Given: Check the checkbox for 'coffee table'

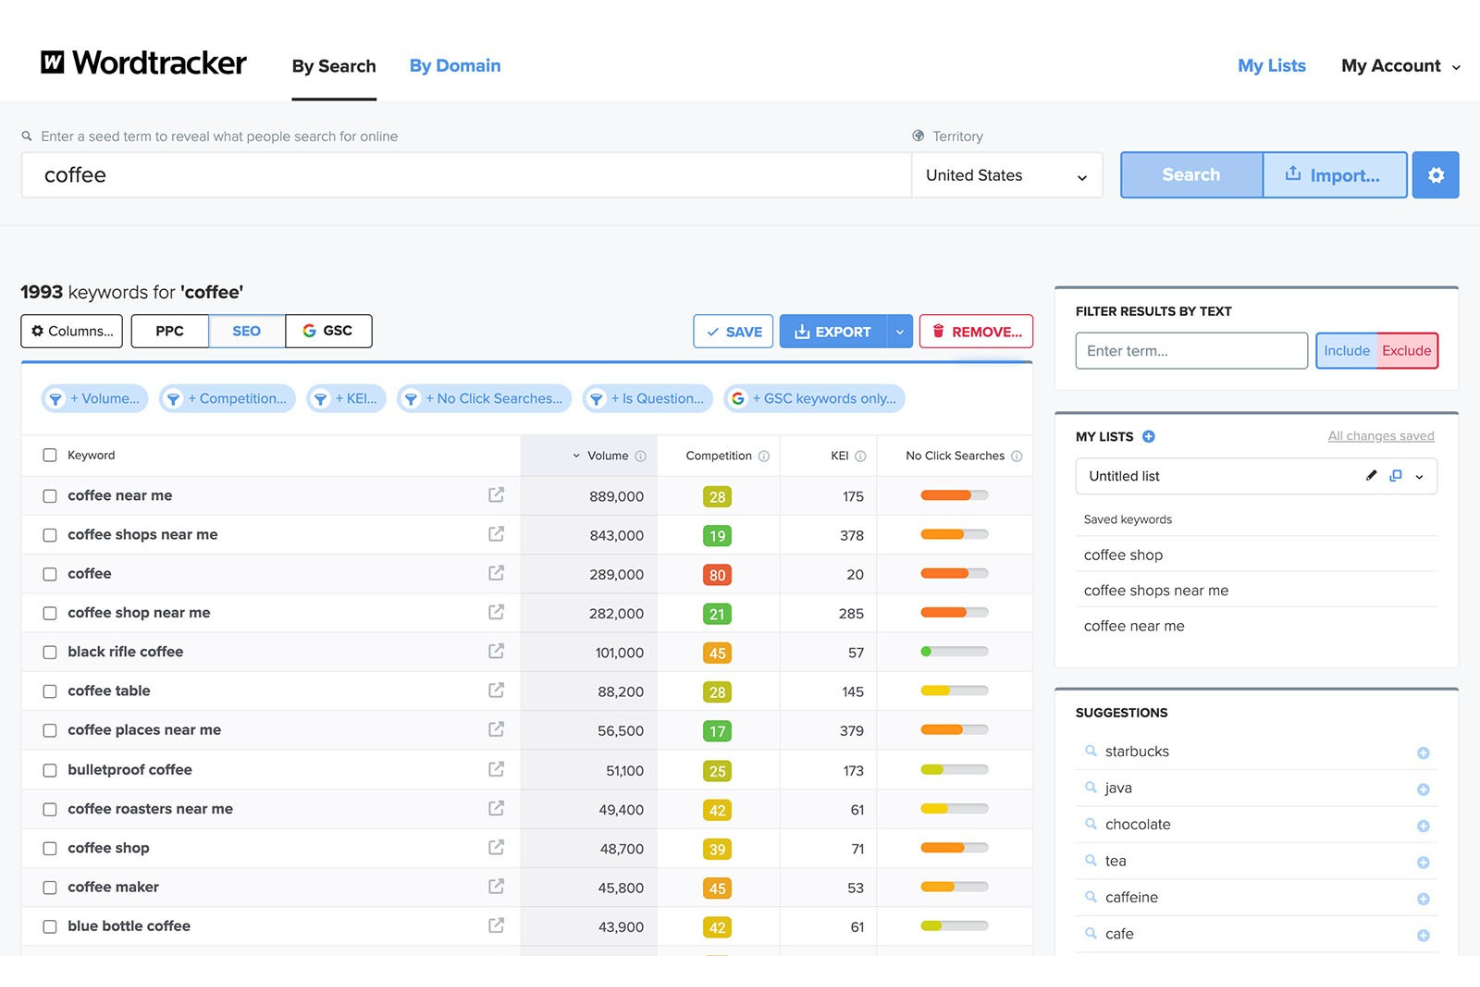Looking at the screenshot, I should 50,690.
